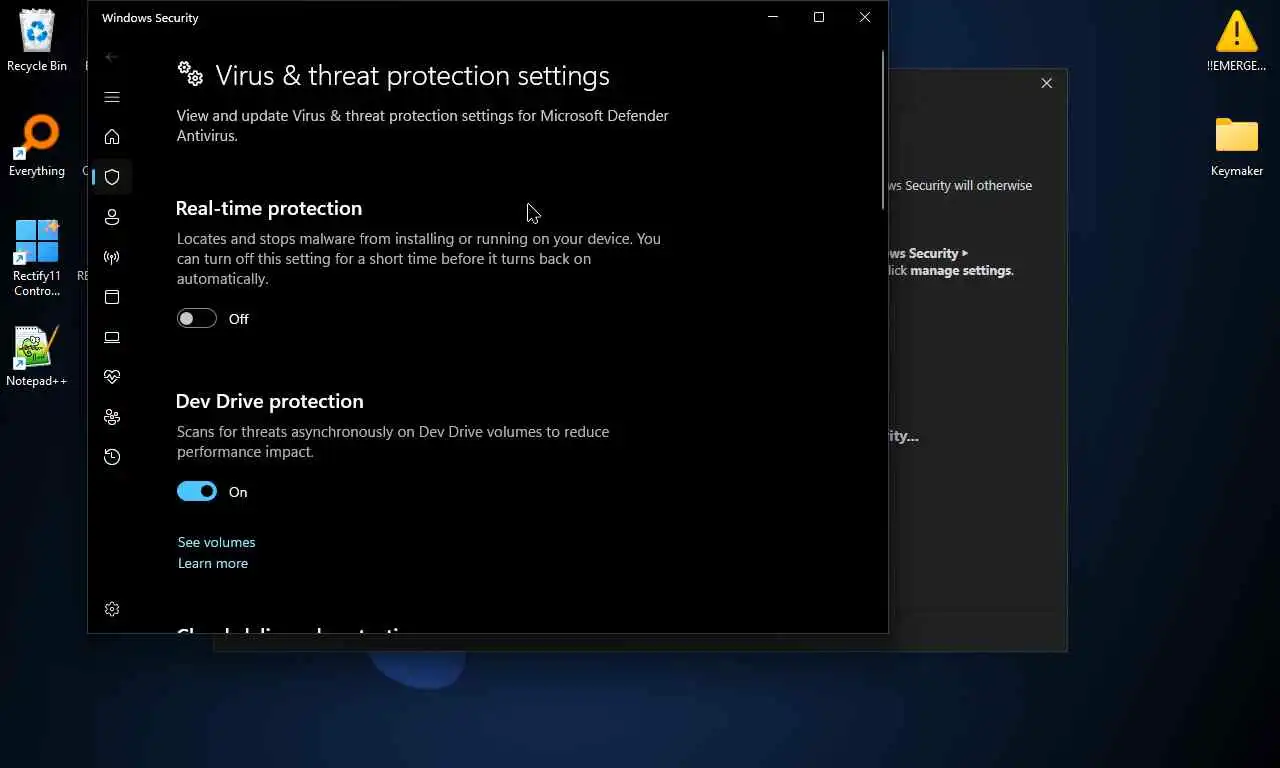
Task: Open Firewall & network protection icon
Action: pyautogui.click(x=112, y=257)
